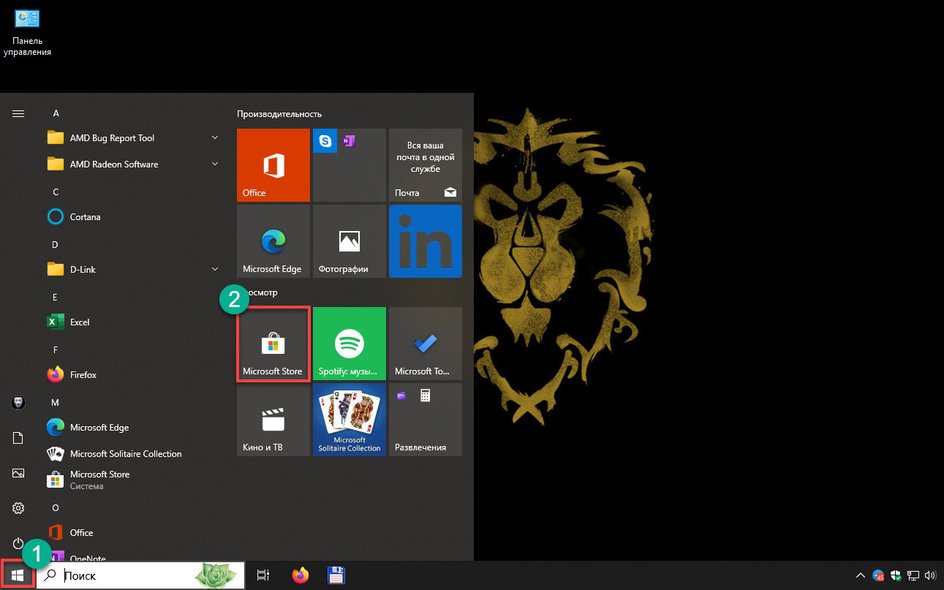Open the floppy disk app on taskbar
This screenshot has height=590, width=944.
click(x=336, y=576)
